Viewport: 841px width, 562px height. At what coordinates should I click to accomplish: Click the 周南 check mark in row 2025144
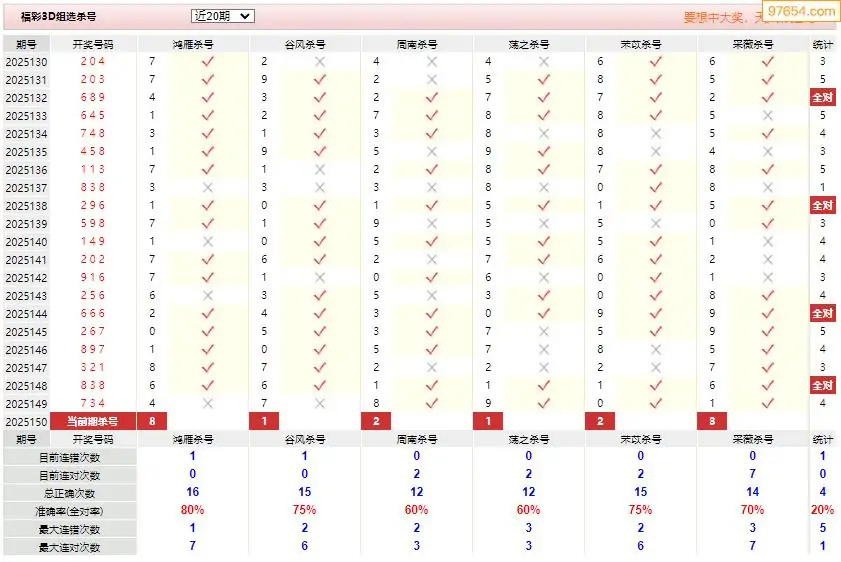tap(432, 313)
